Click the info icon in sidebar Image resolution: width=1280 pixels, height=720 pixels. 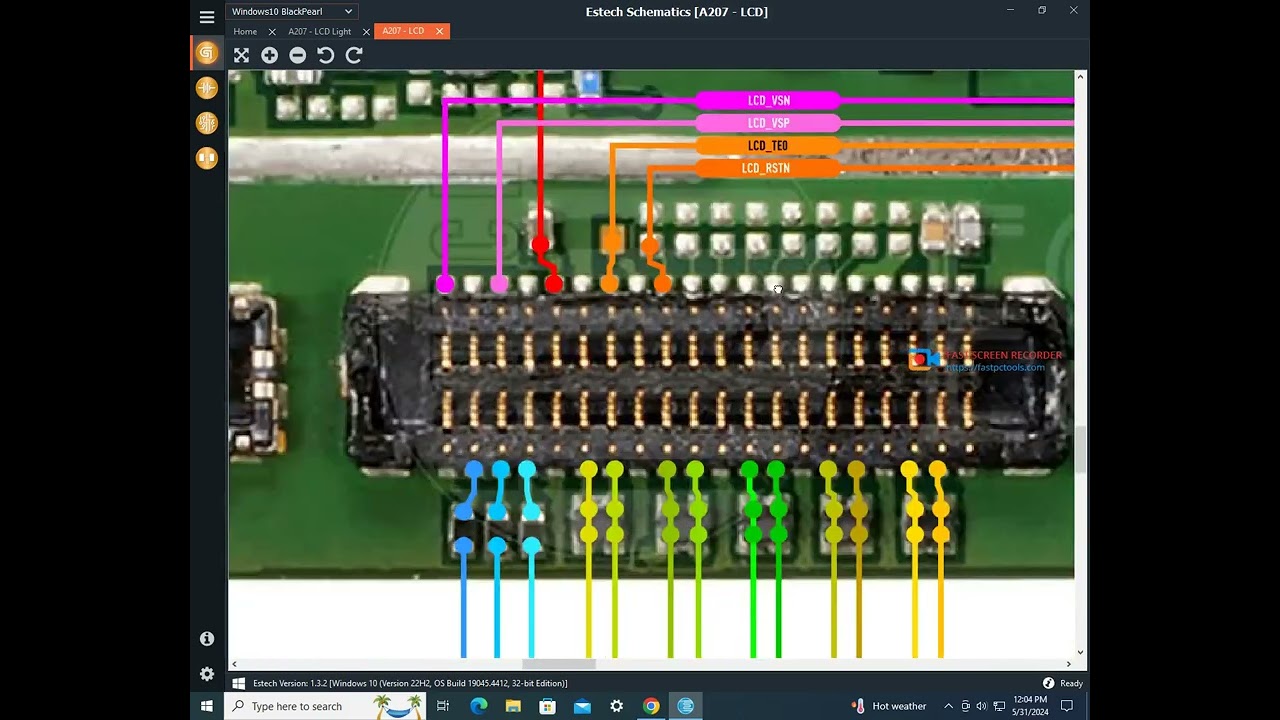pos(207,639)
